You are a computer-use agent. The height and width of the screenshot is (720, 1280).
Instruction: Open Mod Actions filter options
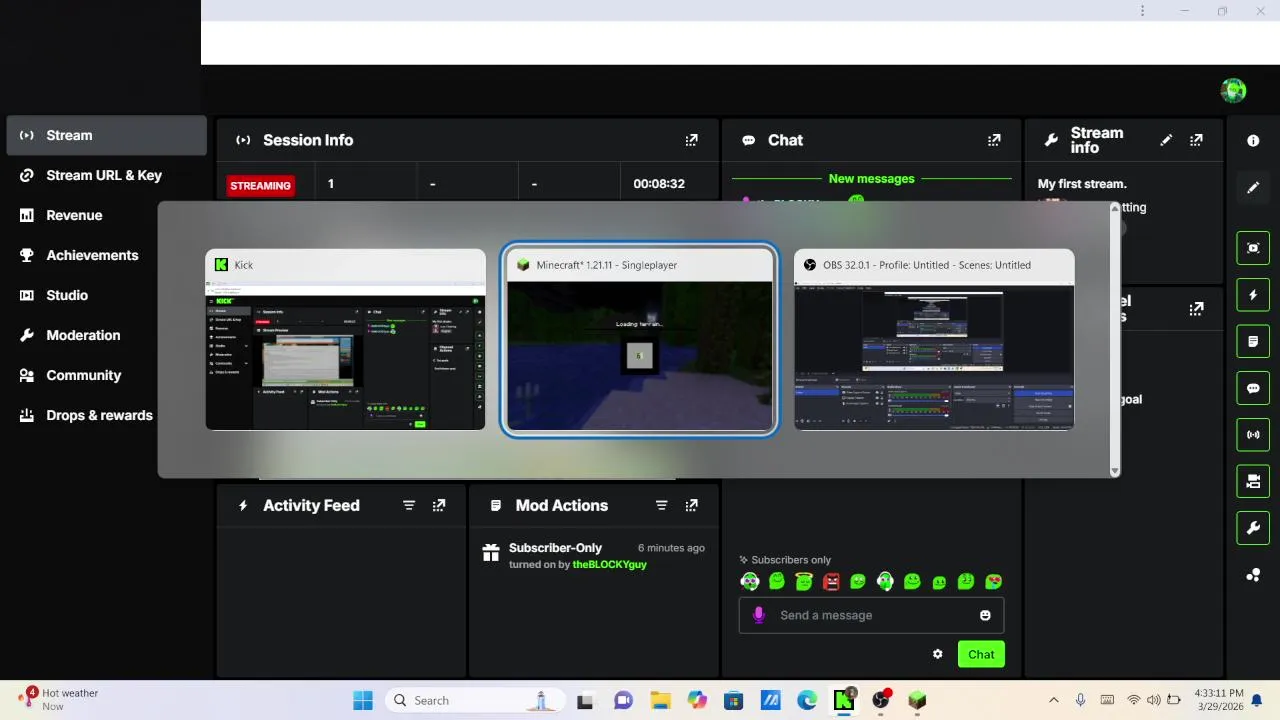coord(661,506)
